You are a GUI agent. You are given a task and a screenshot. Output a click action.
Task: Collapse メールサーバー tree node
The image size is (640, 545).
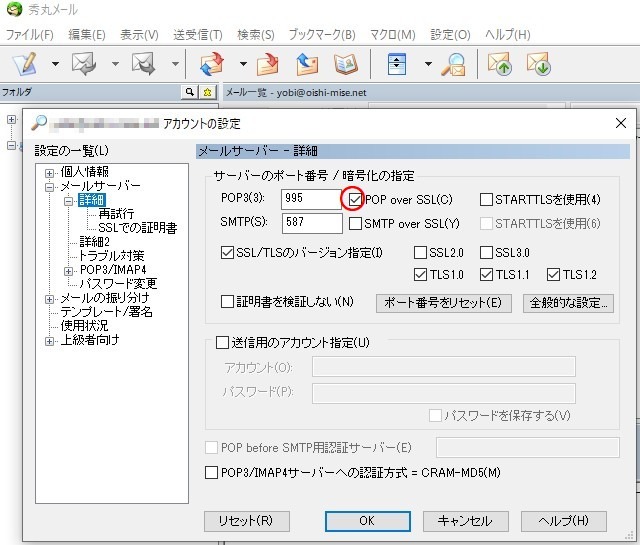click(49, 187)
